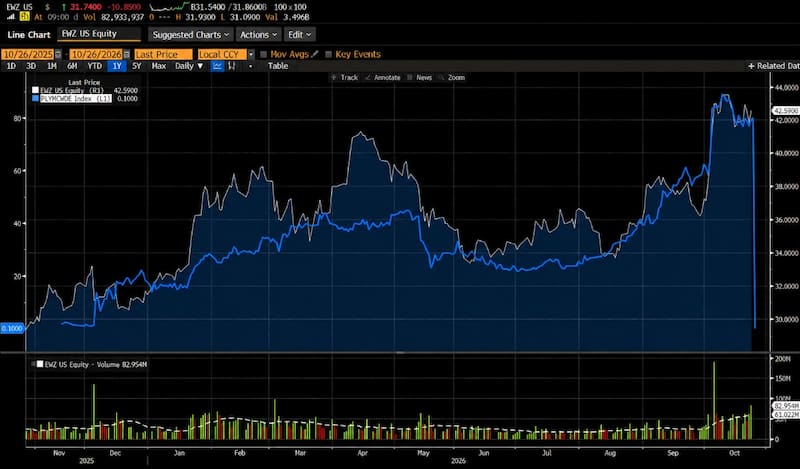
Task: Click the blue 0.1000 tag on left axis
Action: [x=12, y=328]
